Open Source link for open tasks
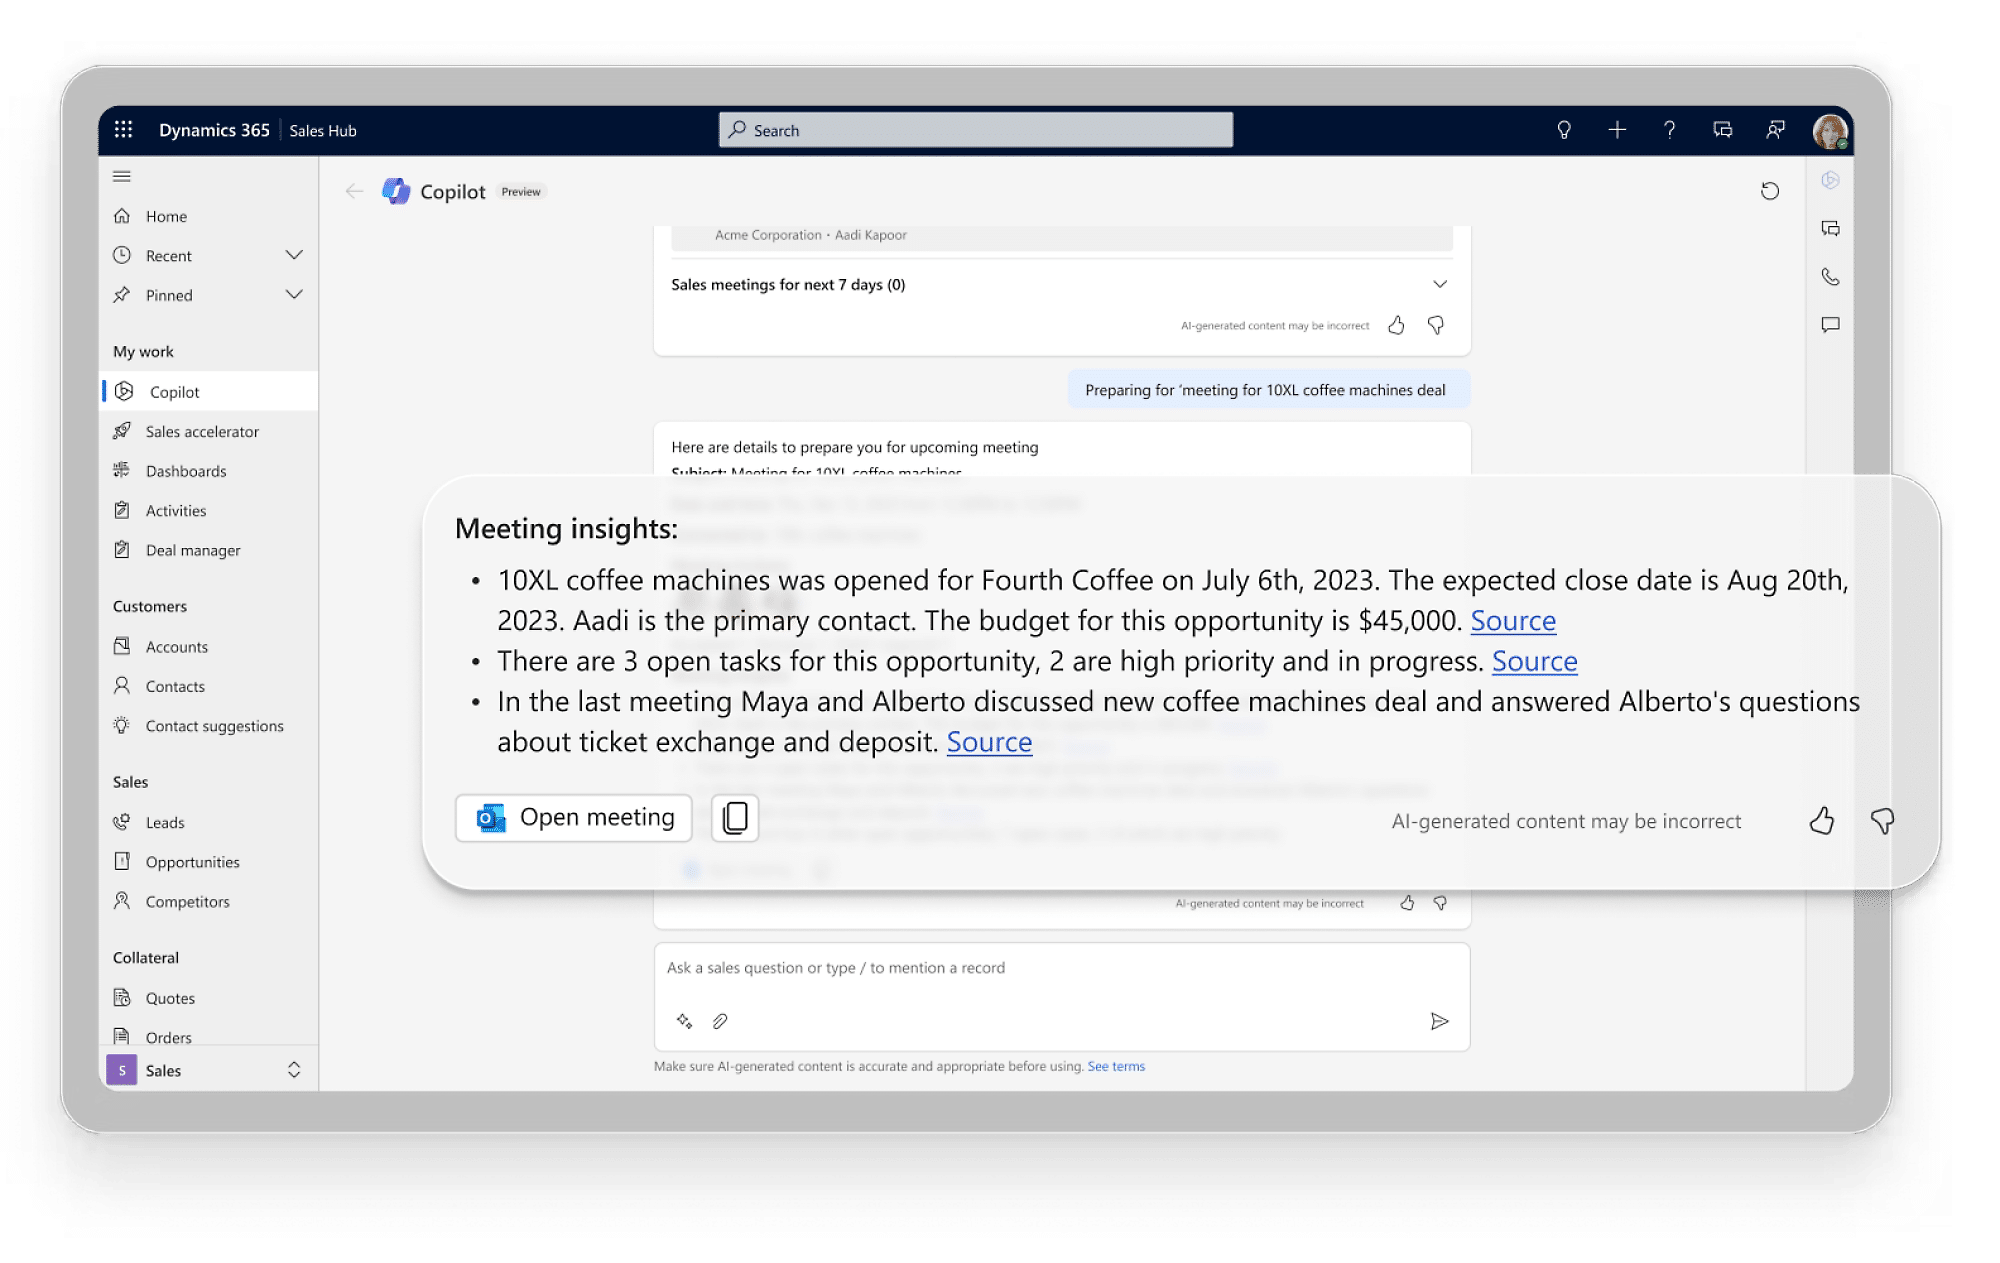This screenshot has height=1263, width=2000. click(x=1534, y=661)
